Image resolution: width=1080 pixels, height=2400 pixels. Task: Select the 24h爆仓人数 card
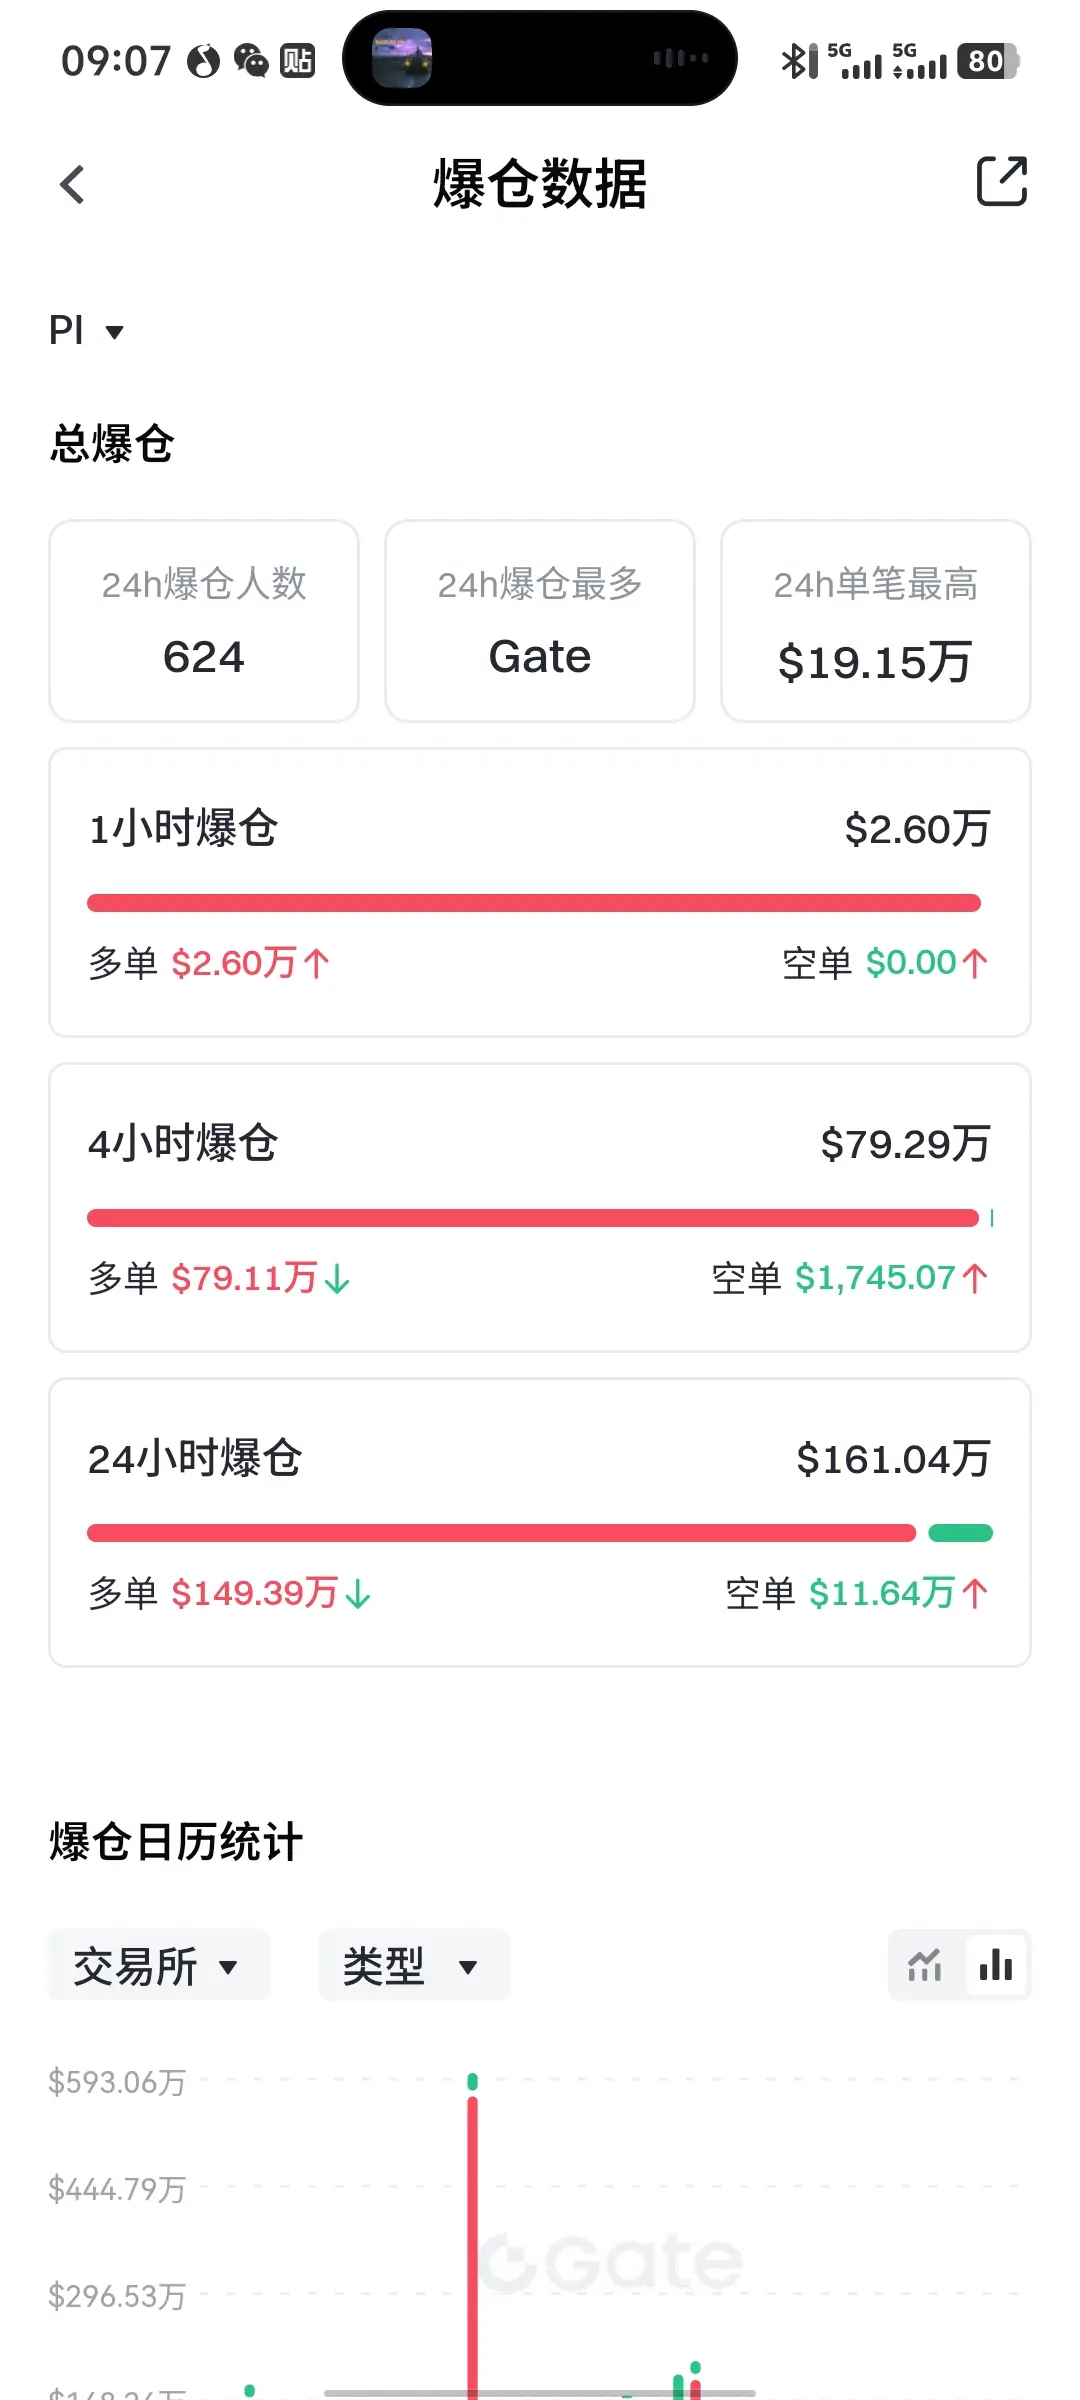[x=204, y=621]
